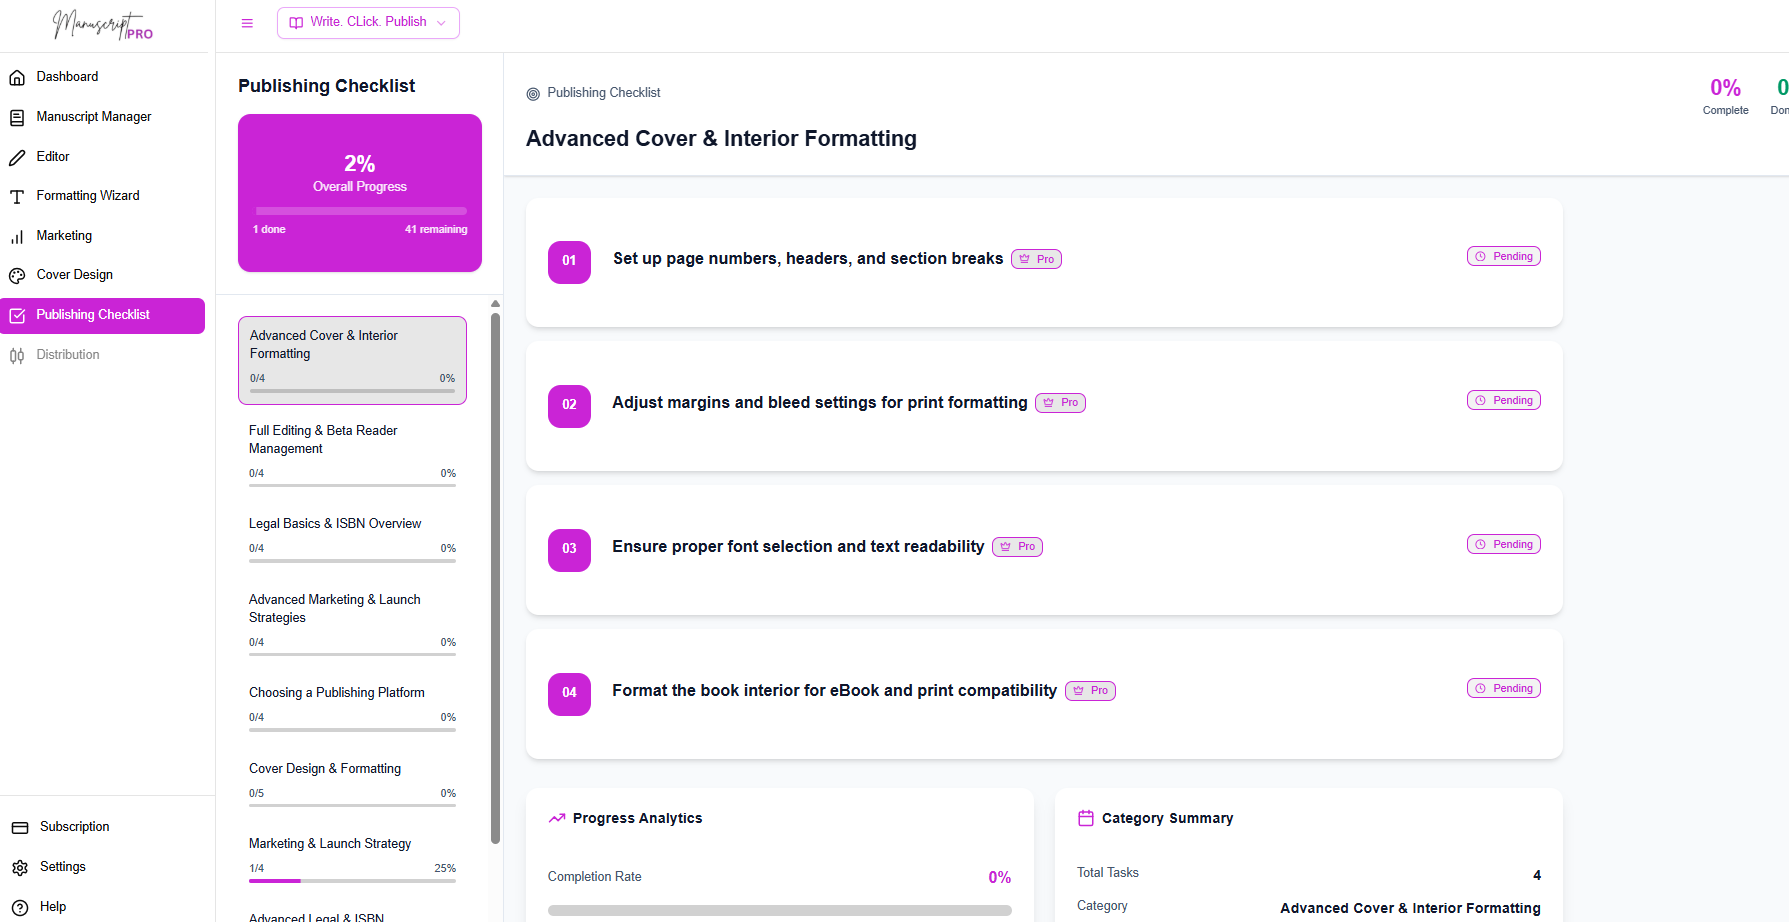
Task: Toggle Pending status on task 01
Action: pos(1503,255)
